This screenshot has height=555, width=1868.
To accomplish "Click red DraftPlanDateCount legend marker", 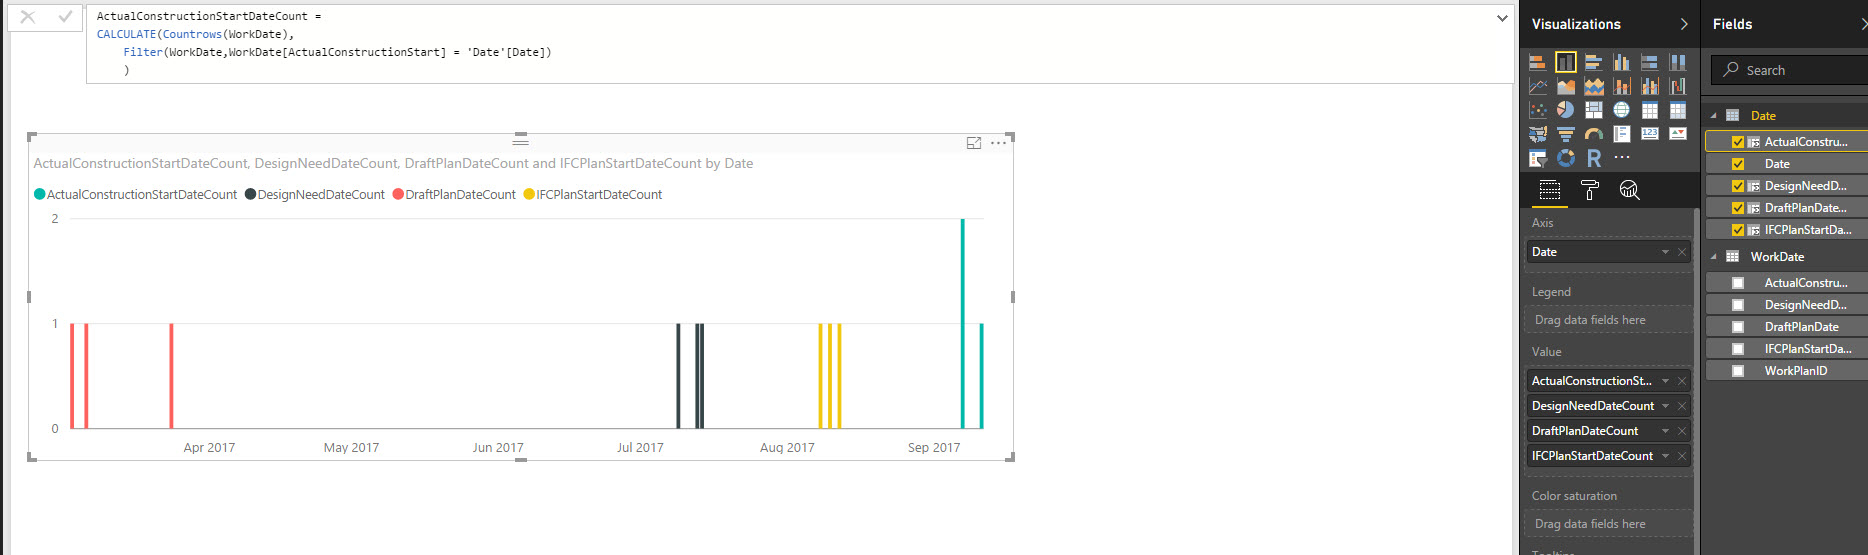I will point(398,194).
